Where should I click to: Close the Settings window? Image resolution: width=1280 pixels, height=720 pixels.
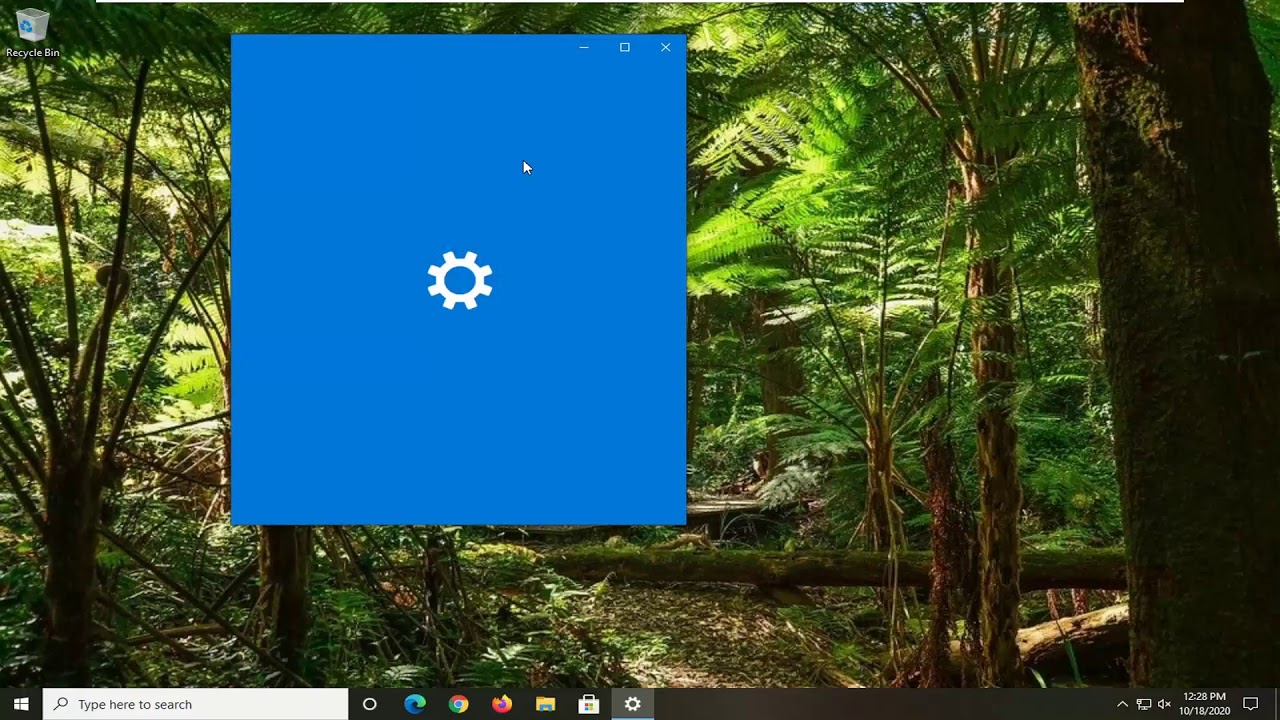coord(665,47)
